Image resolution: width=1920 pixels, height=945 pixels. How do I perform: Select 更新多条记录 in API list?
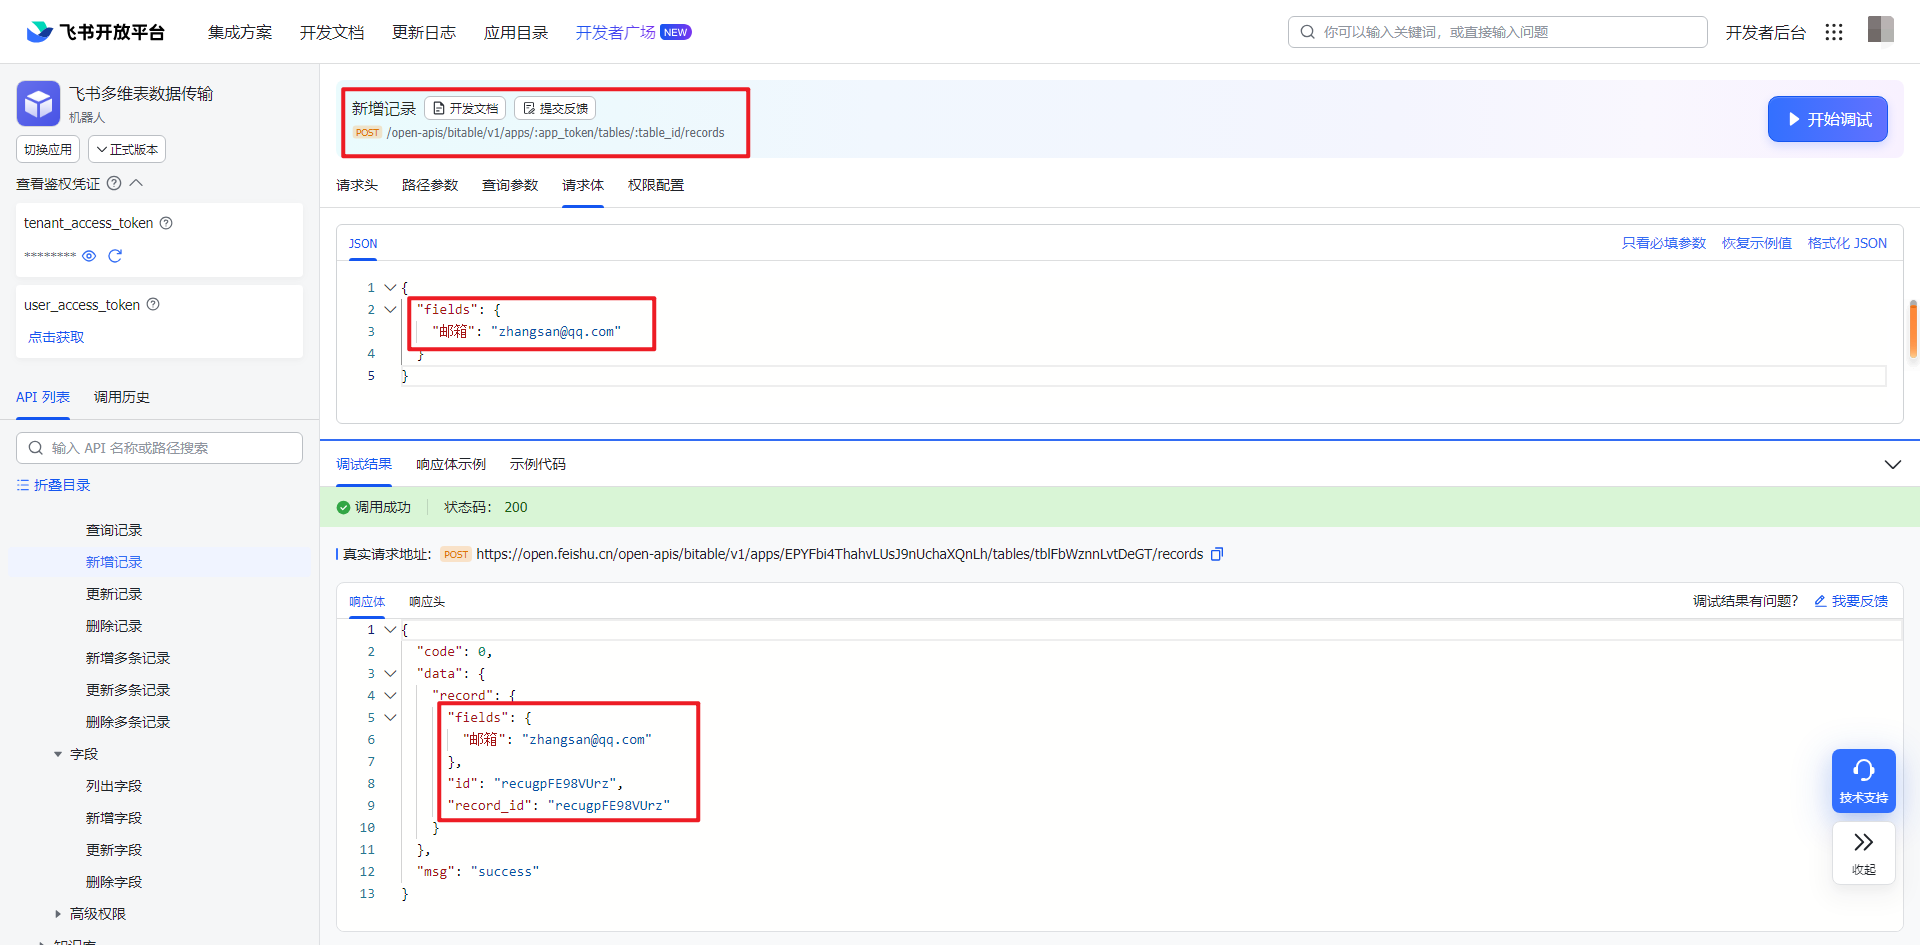point(128,690)
